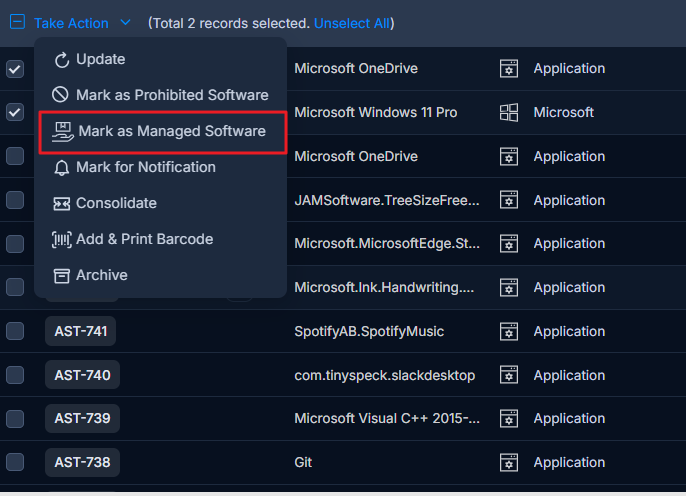Viewport: 686px width, 496px height.
Task: Uncheck the Microsoft Windows 11 Pro checkbox
Action: click(15, 112)
